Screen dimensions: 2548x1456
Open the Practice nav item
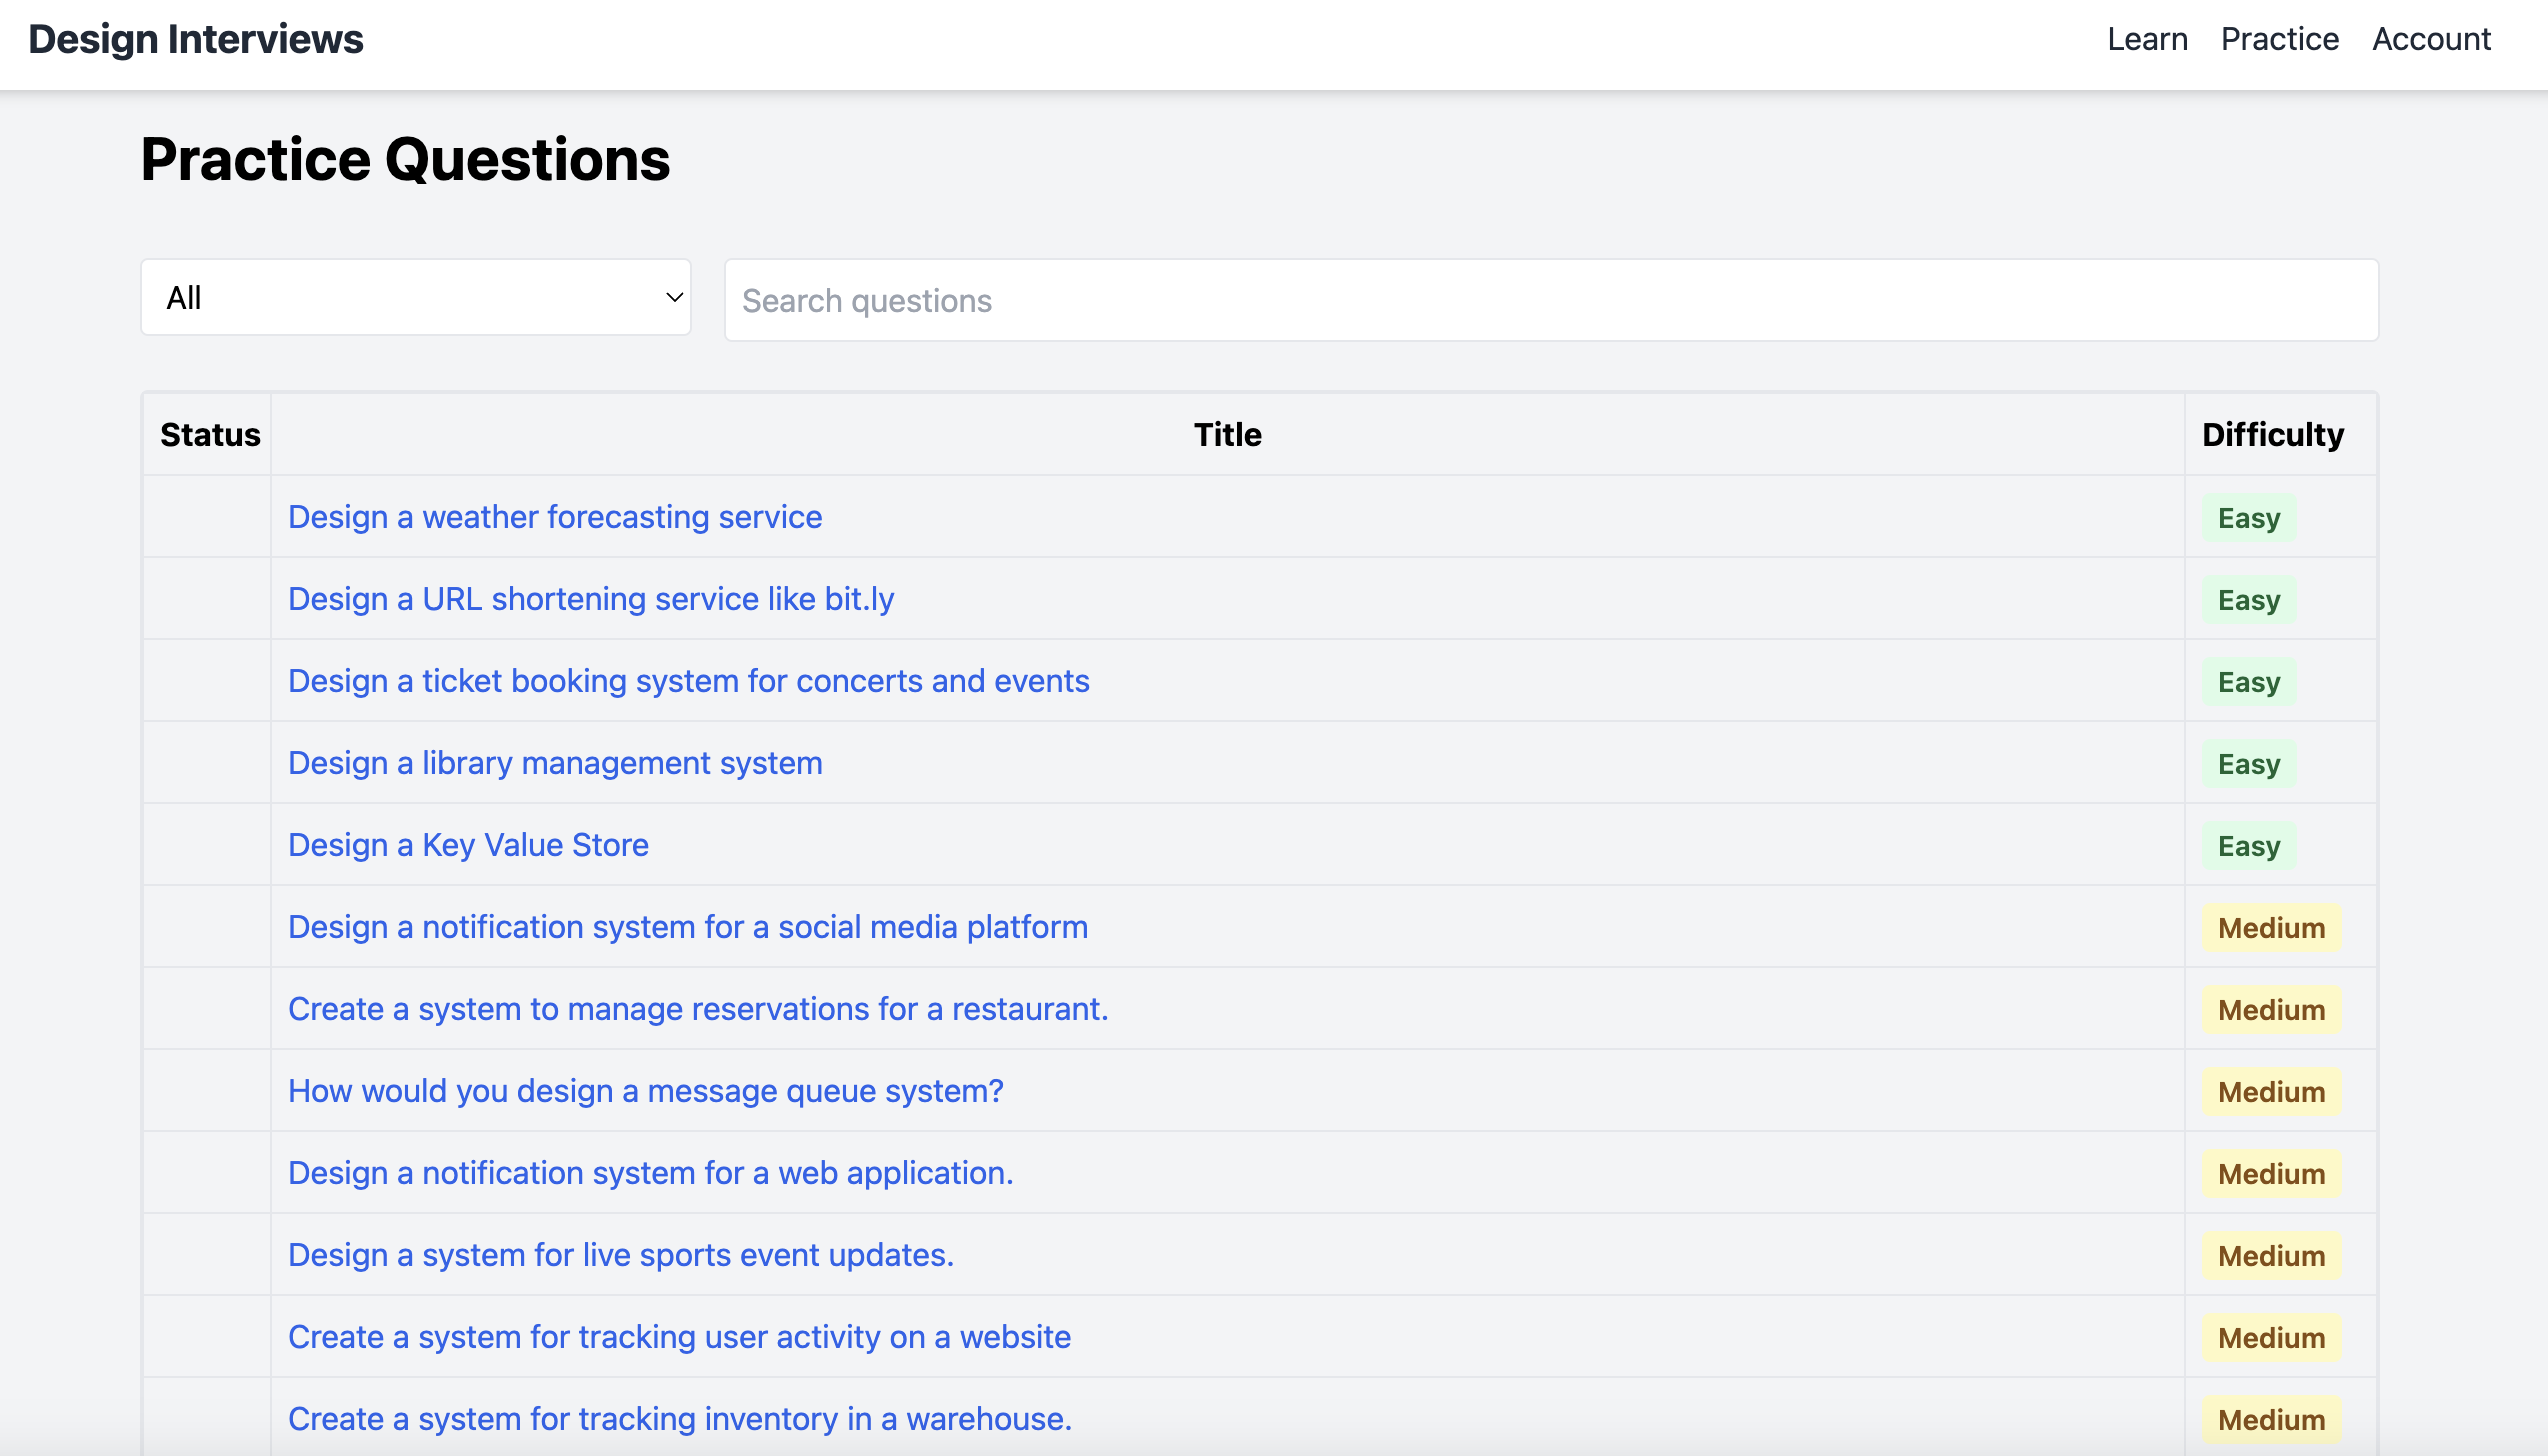point(2279,39)
